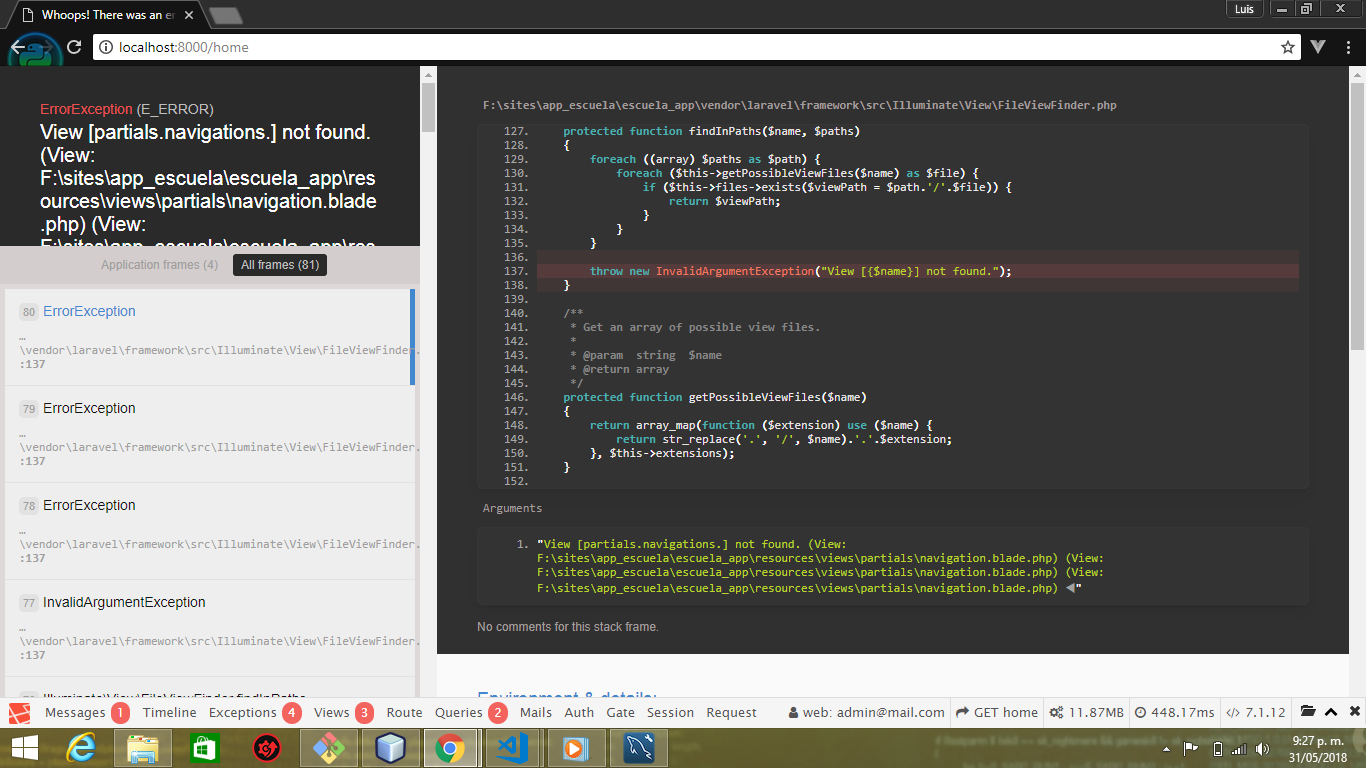Click the network signal tray icon
The image size is (1366, 768).
coord(1240,749)
